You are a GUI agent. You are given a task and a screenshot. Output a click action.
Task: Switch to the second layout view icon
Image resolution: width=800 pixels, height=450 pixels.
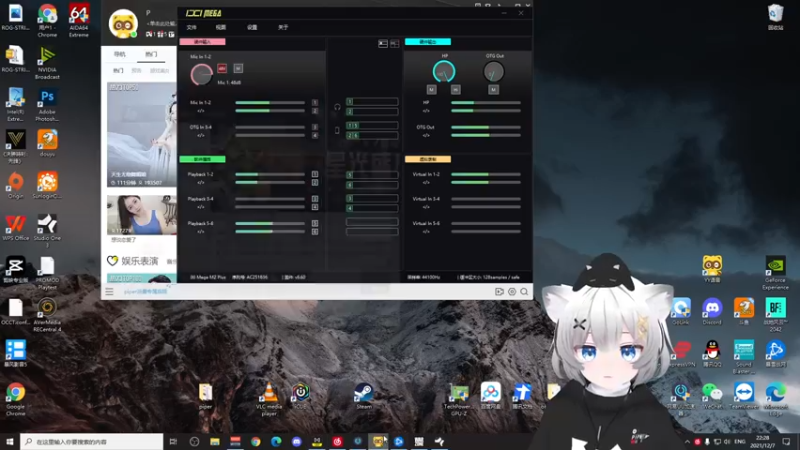[x=394, y=44]
